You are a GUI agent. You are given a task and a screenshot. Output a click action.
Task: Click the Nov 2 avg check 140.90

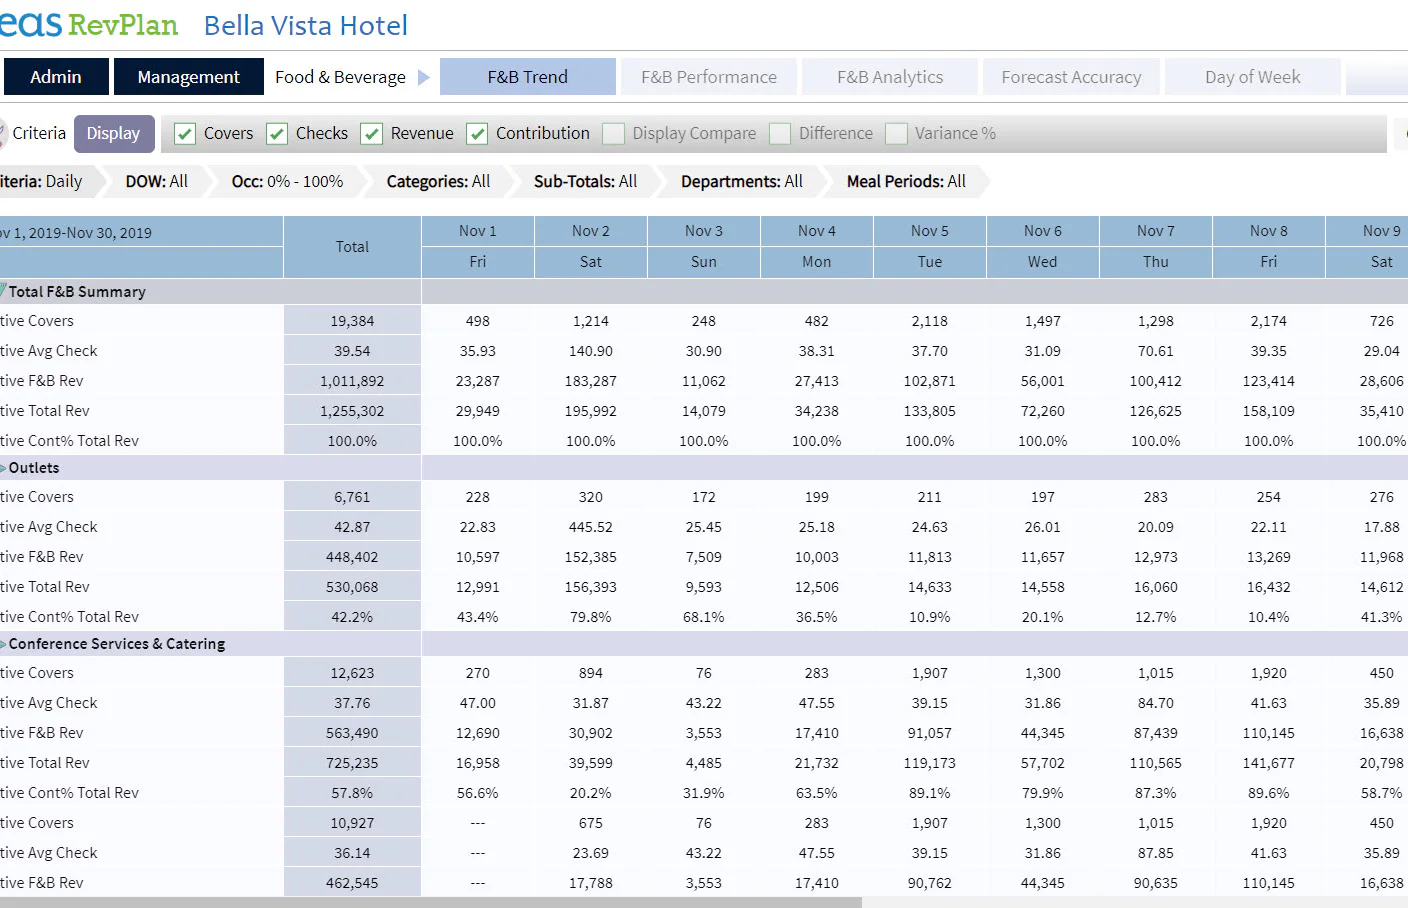click(591, 351)
